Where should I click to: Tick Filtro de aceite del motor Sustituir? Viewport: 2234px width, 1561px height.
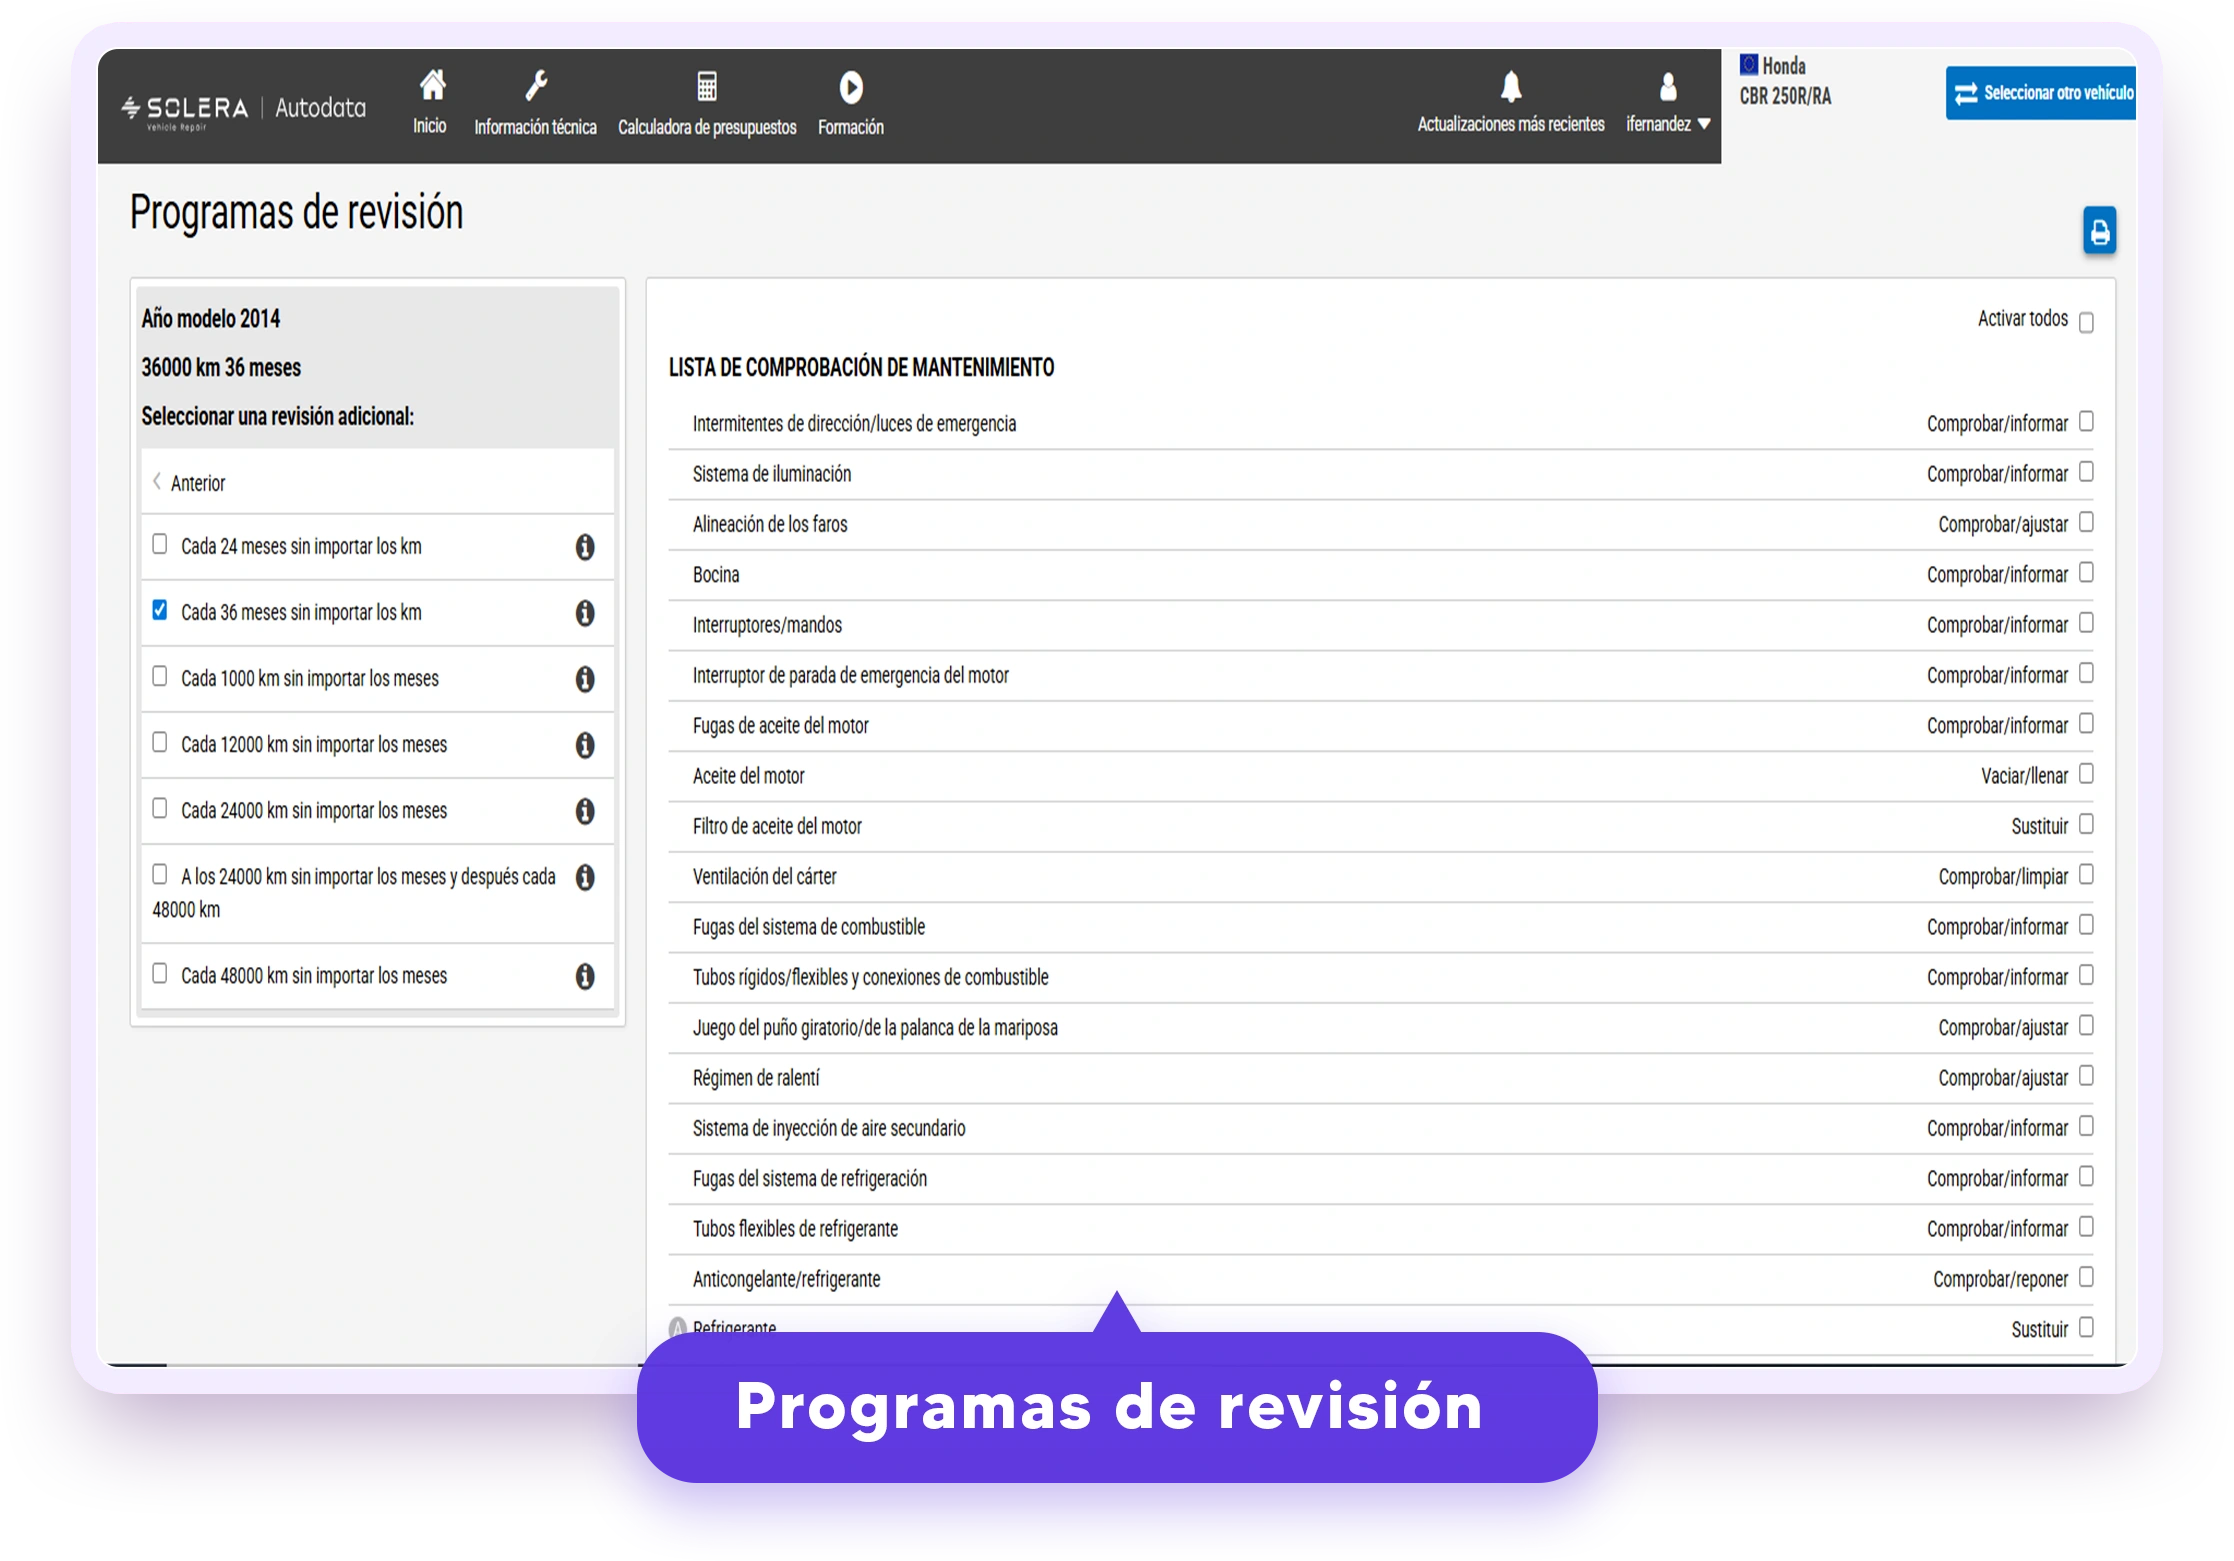click(x=2086, y=824)
